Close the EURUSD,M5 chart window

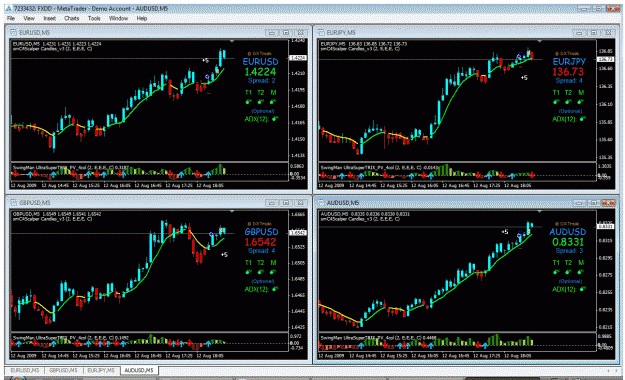(301, 33)
